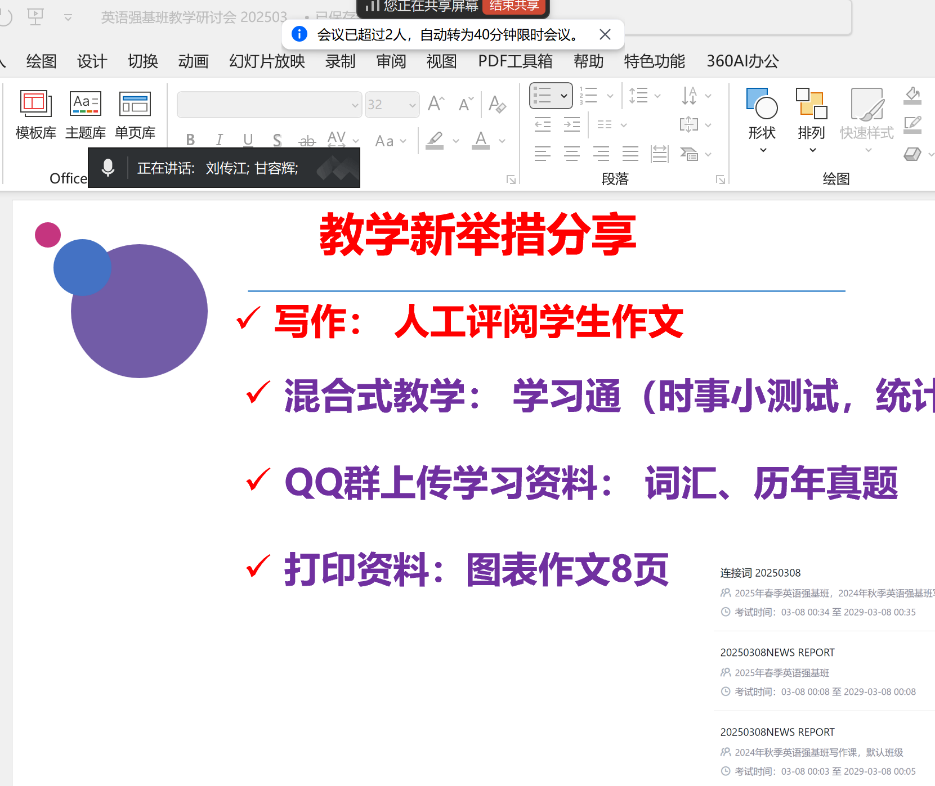The width and height of the screenshot is (935, 786).
Task: Click the increase font size icon
Action: (436, 104)
